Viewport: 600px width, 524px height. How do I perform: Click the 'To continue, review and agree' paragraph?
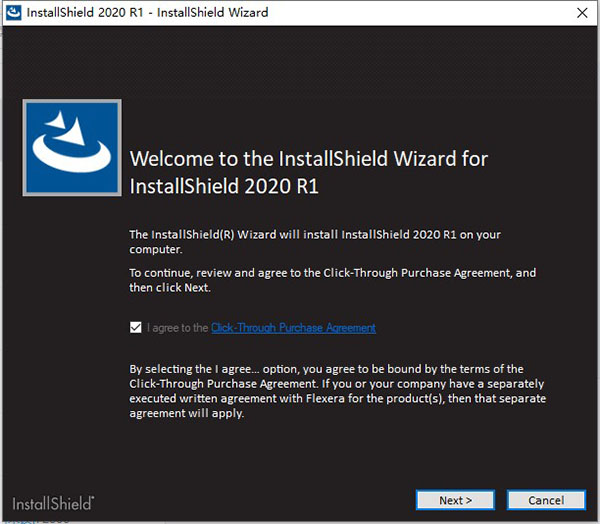(x=333, y=279)
